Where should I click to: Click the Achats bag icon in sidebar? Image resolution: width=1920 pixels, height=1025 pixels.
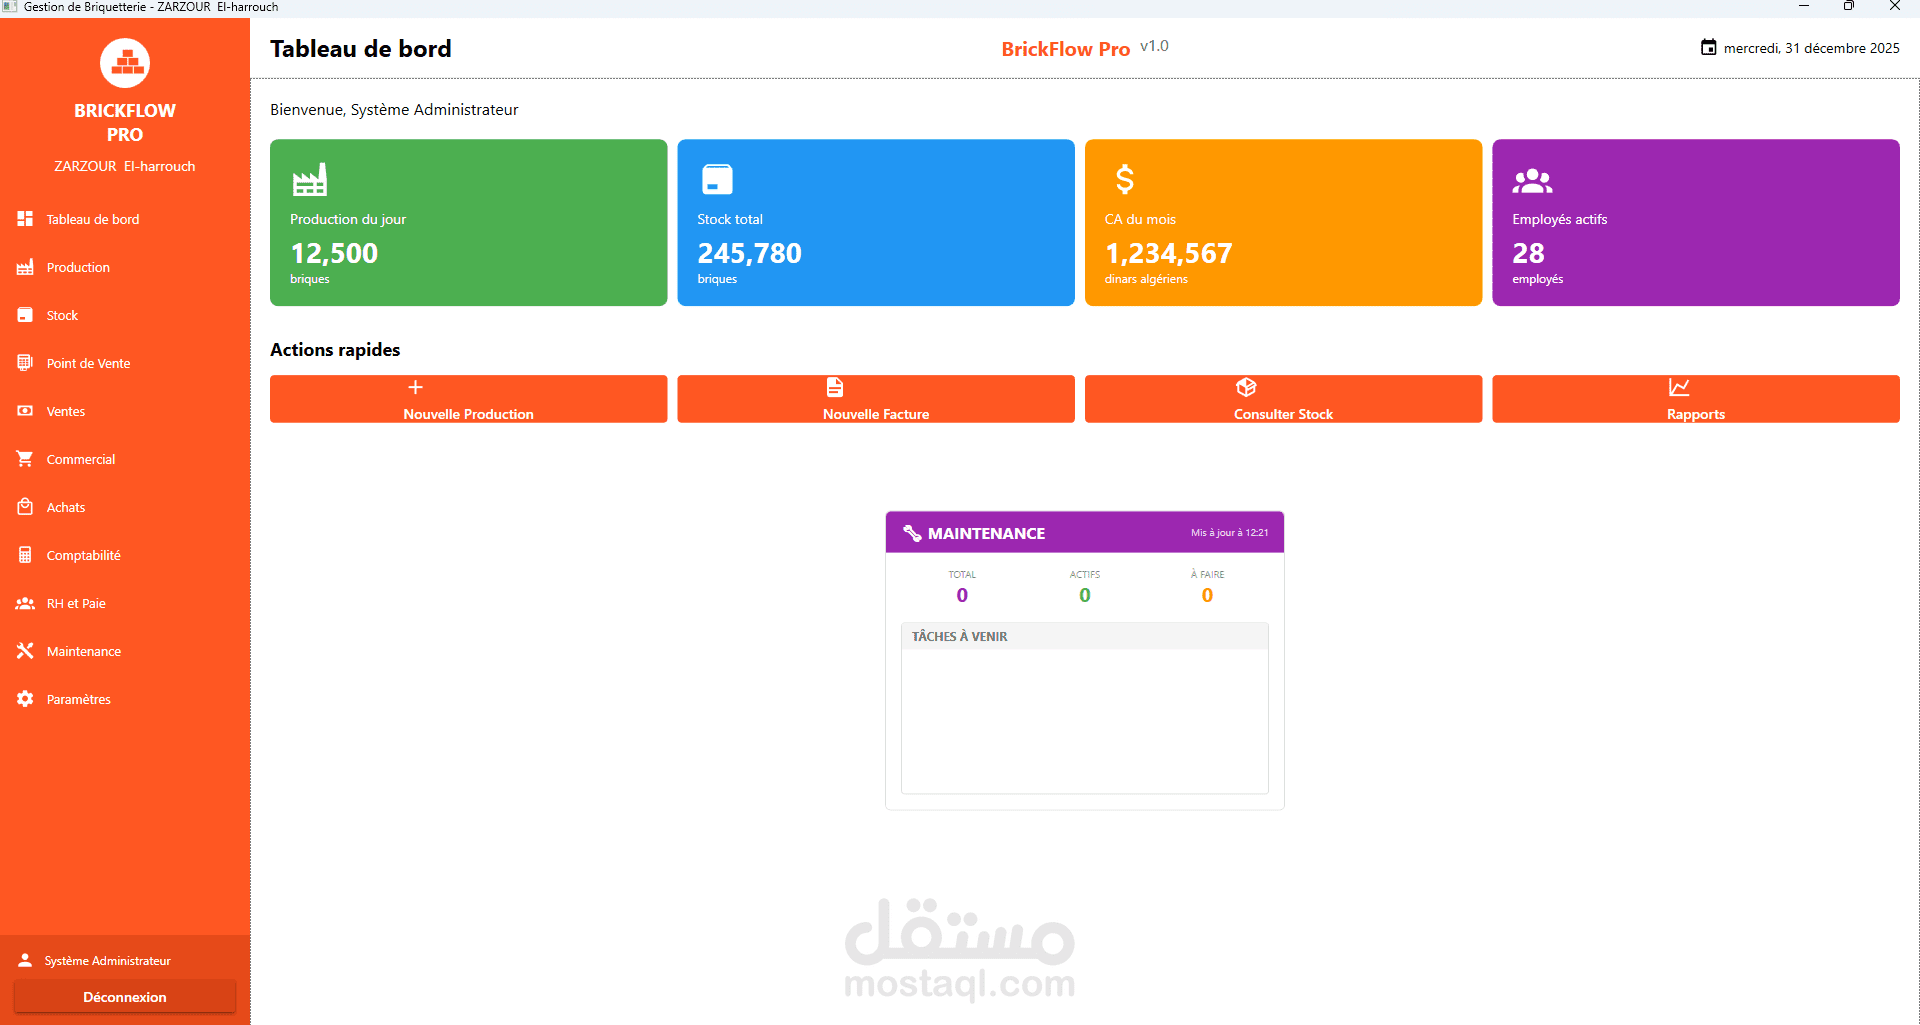click(25, 507)
